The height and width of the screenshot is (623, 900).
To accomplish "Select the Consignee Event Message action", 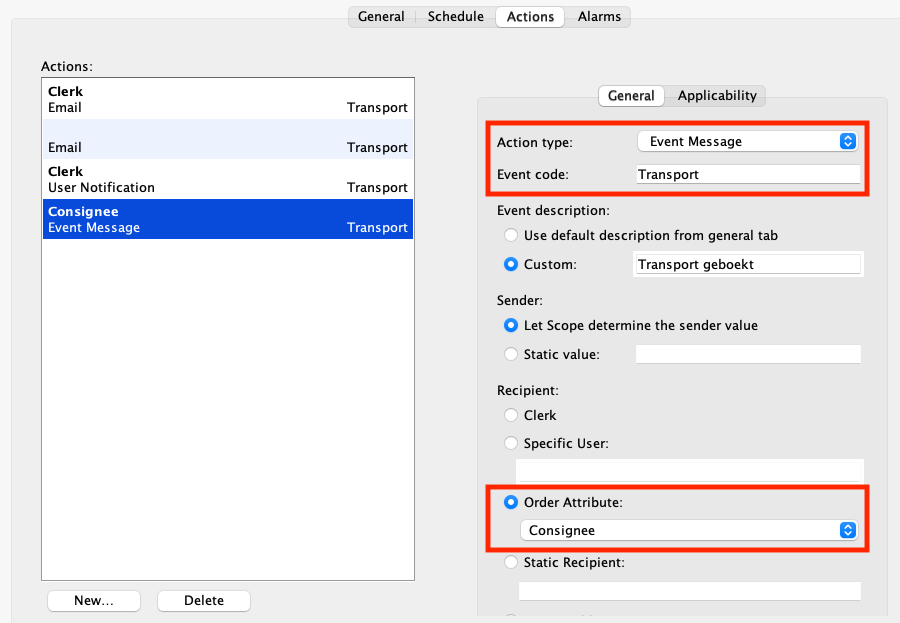I will coord(227,220).
